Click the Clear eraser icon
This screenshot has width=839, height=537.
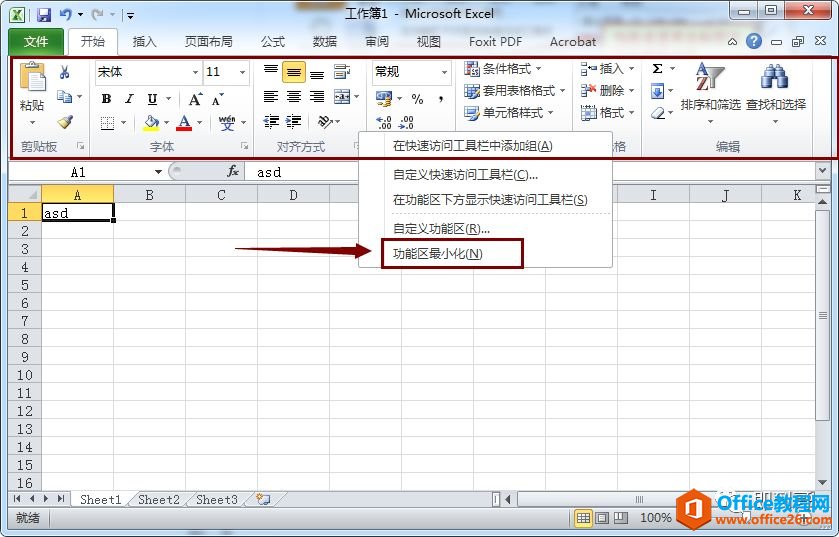pyautogui.click(x=658, y=113)
